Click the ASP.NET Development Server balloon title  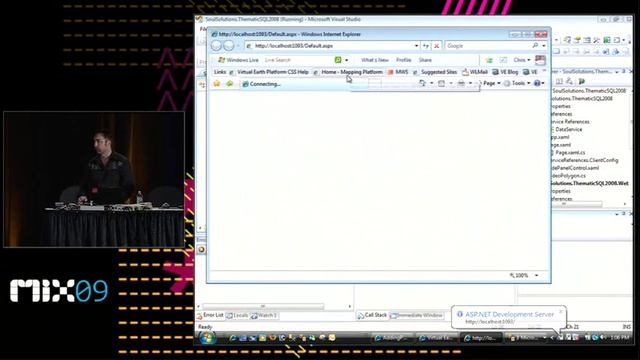pos(509,314)
